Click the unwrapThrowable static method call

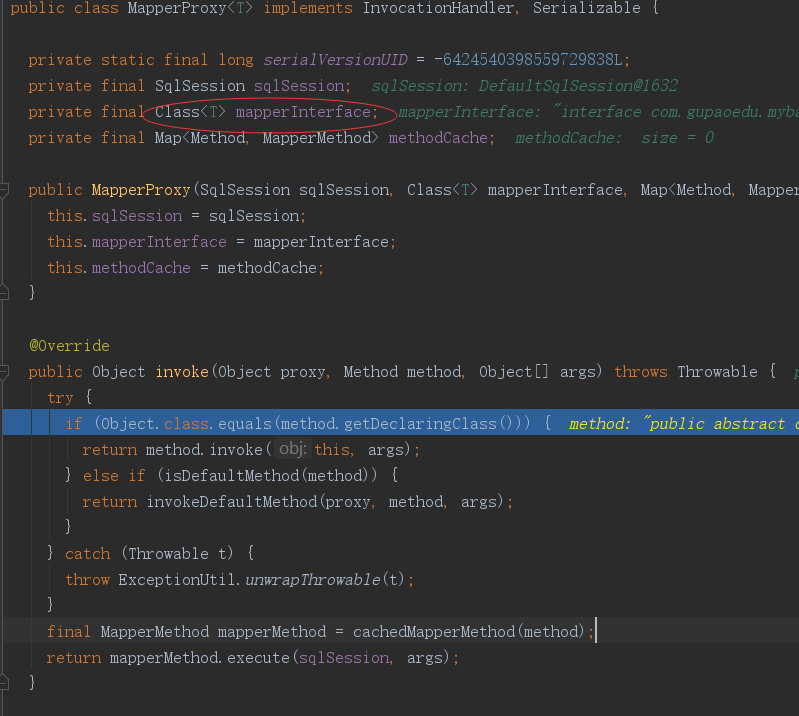click(x=313, y=579)
